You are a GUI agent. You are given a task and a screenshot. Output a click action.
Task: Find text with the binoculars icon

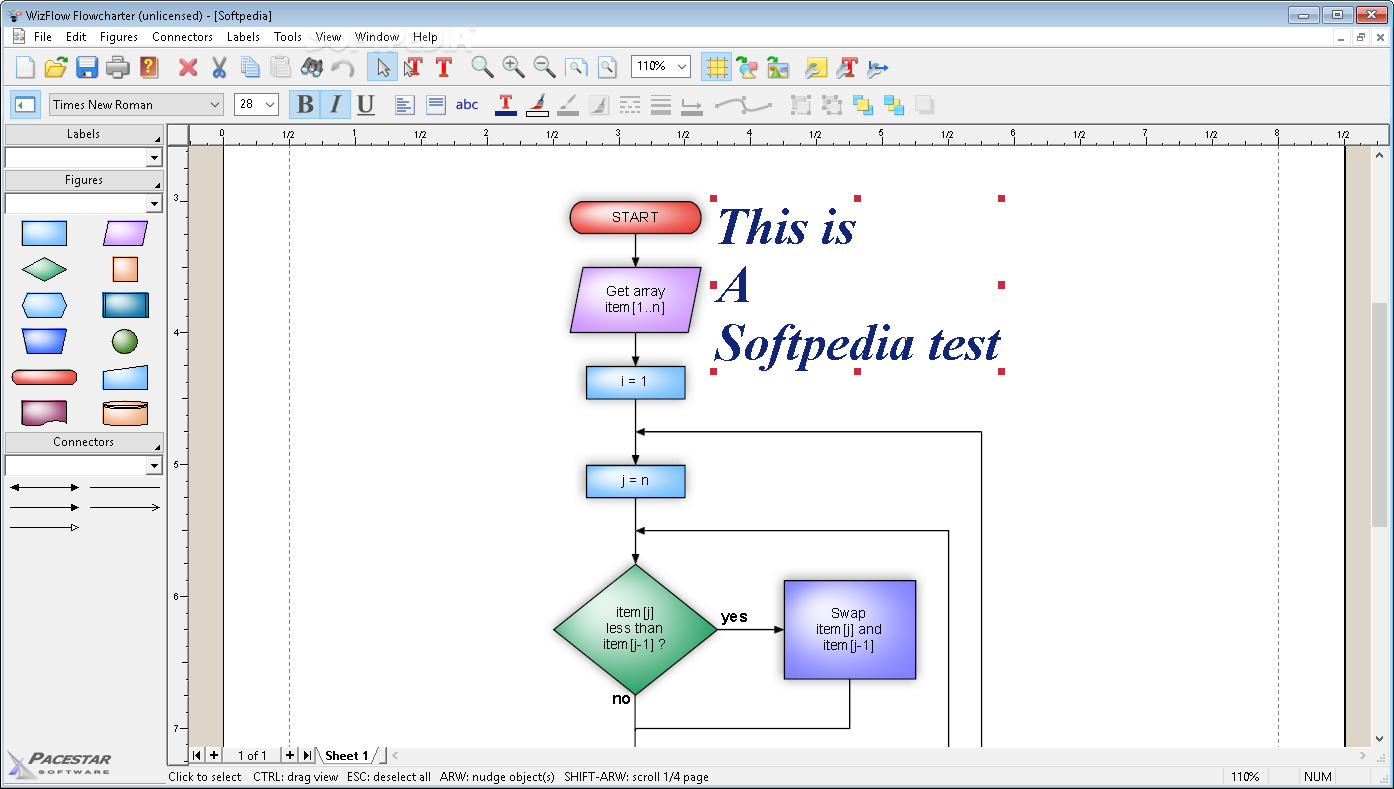(312, 68)
